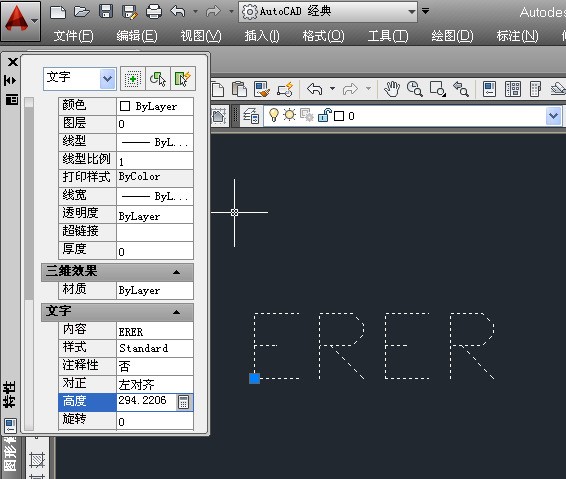
Task: Click the Tool Palettes icon in standard toolbar
Action: tap(536, 89)
